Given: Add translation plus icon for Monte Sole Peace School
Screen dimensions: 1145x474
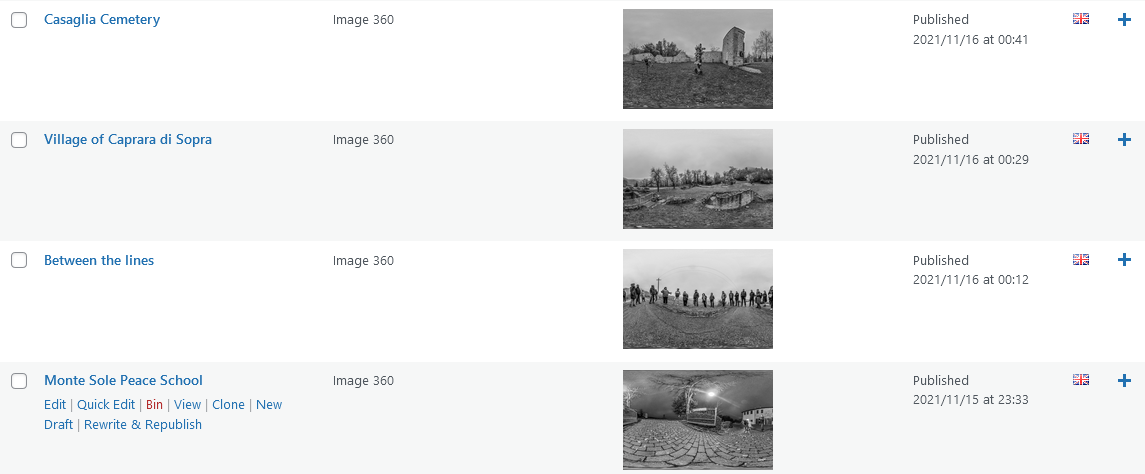Looking at the screenshot, I should (1125, 381).
